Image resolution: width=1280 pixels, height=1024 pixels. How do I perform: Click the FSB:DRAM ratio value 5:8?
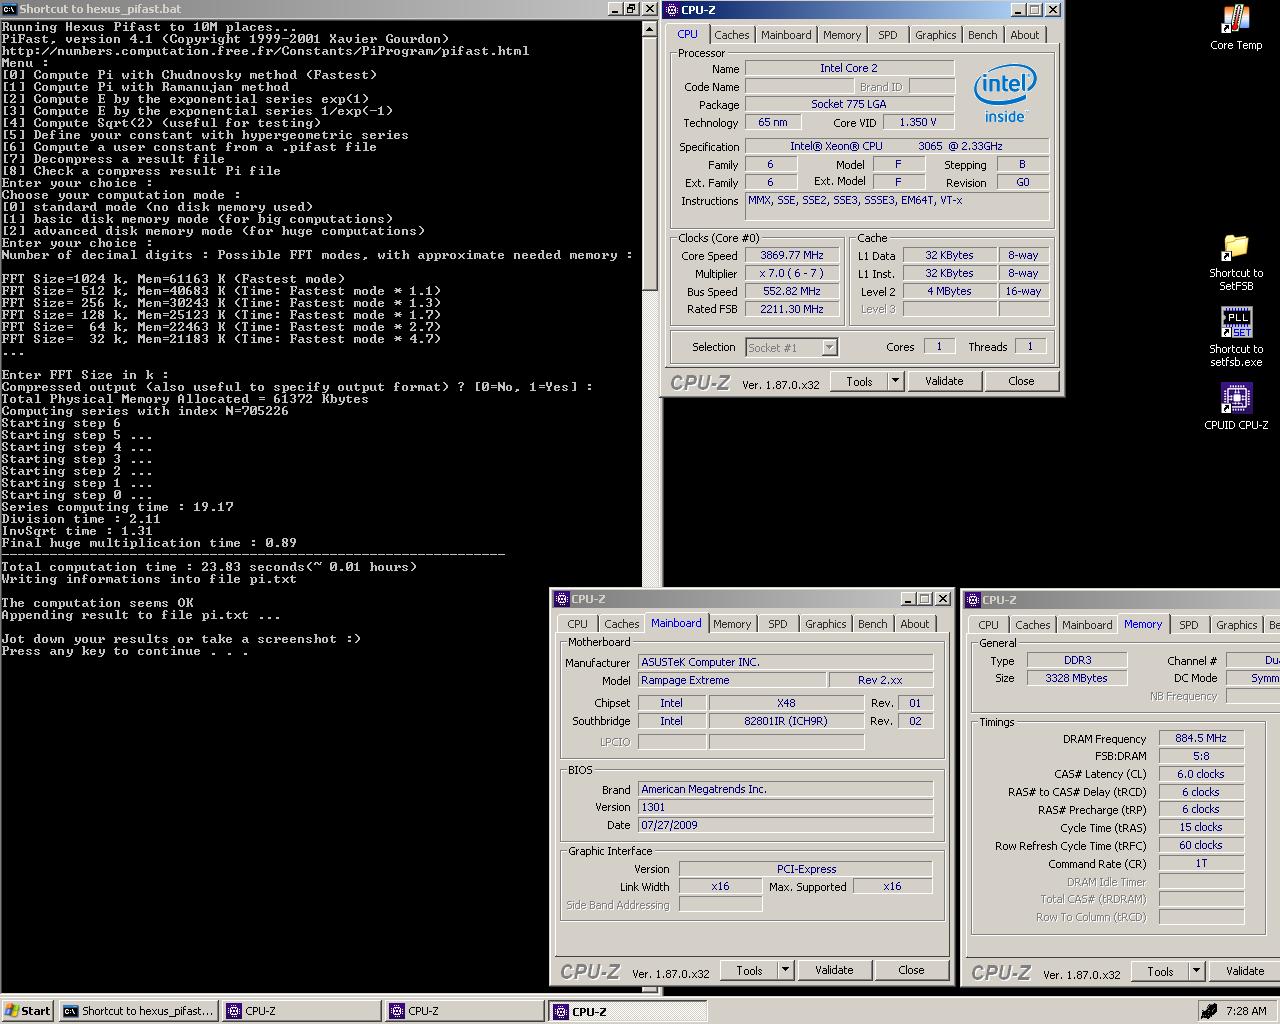coord(1201,757)
